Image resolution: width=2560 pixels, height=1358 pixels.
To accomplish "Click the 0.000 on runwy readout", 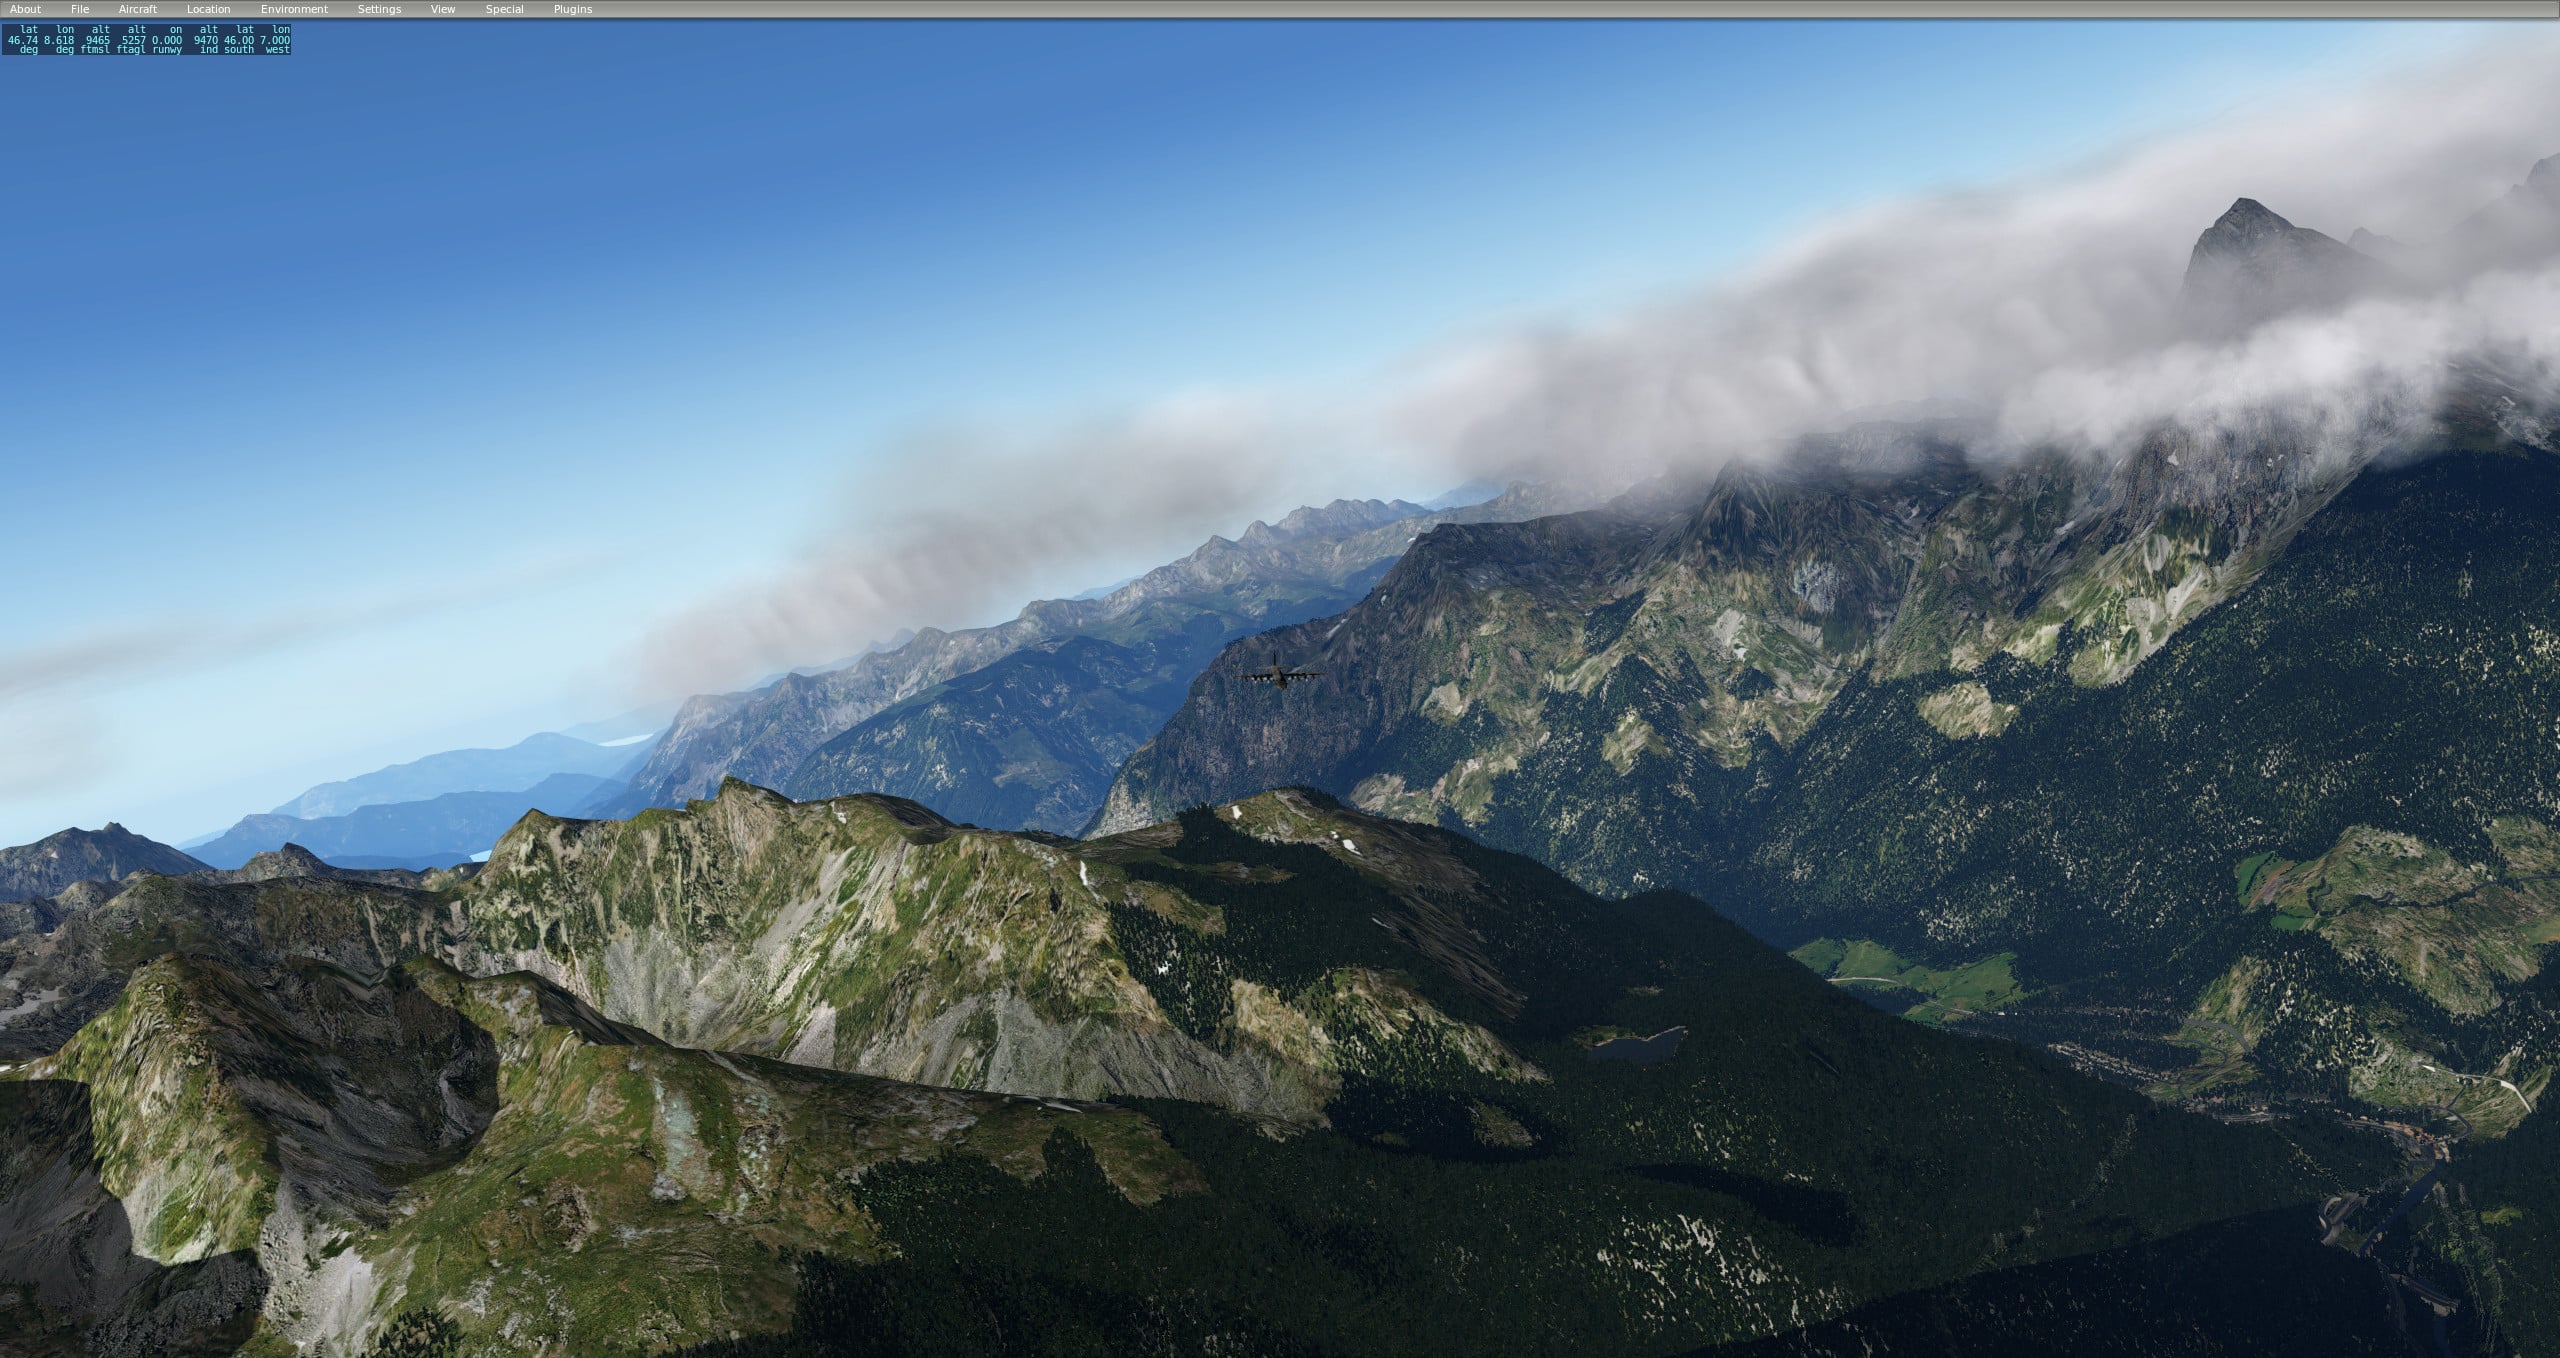I will 167,40.
